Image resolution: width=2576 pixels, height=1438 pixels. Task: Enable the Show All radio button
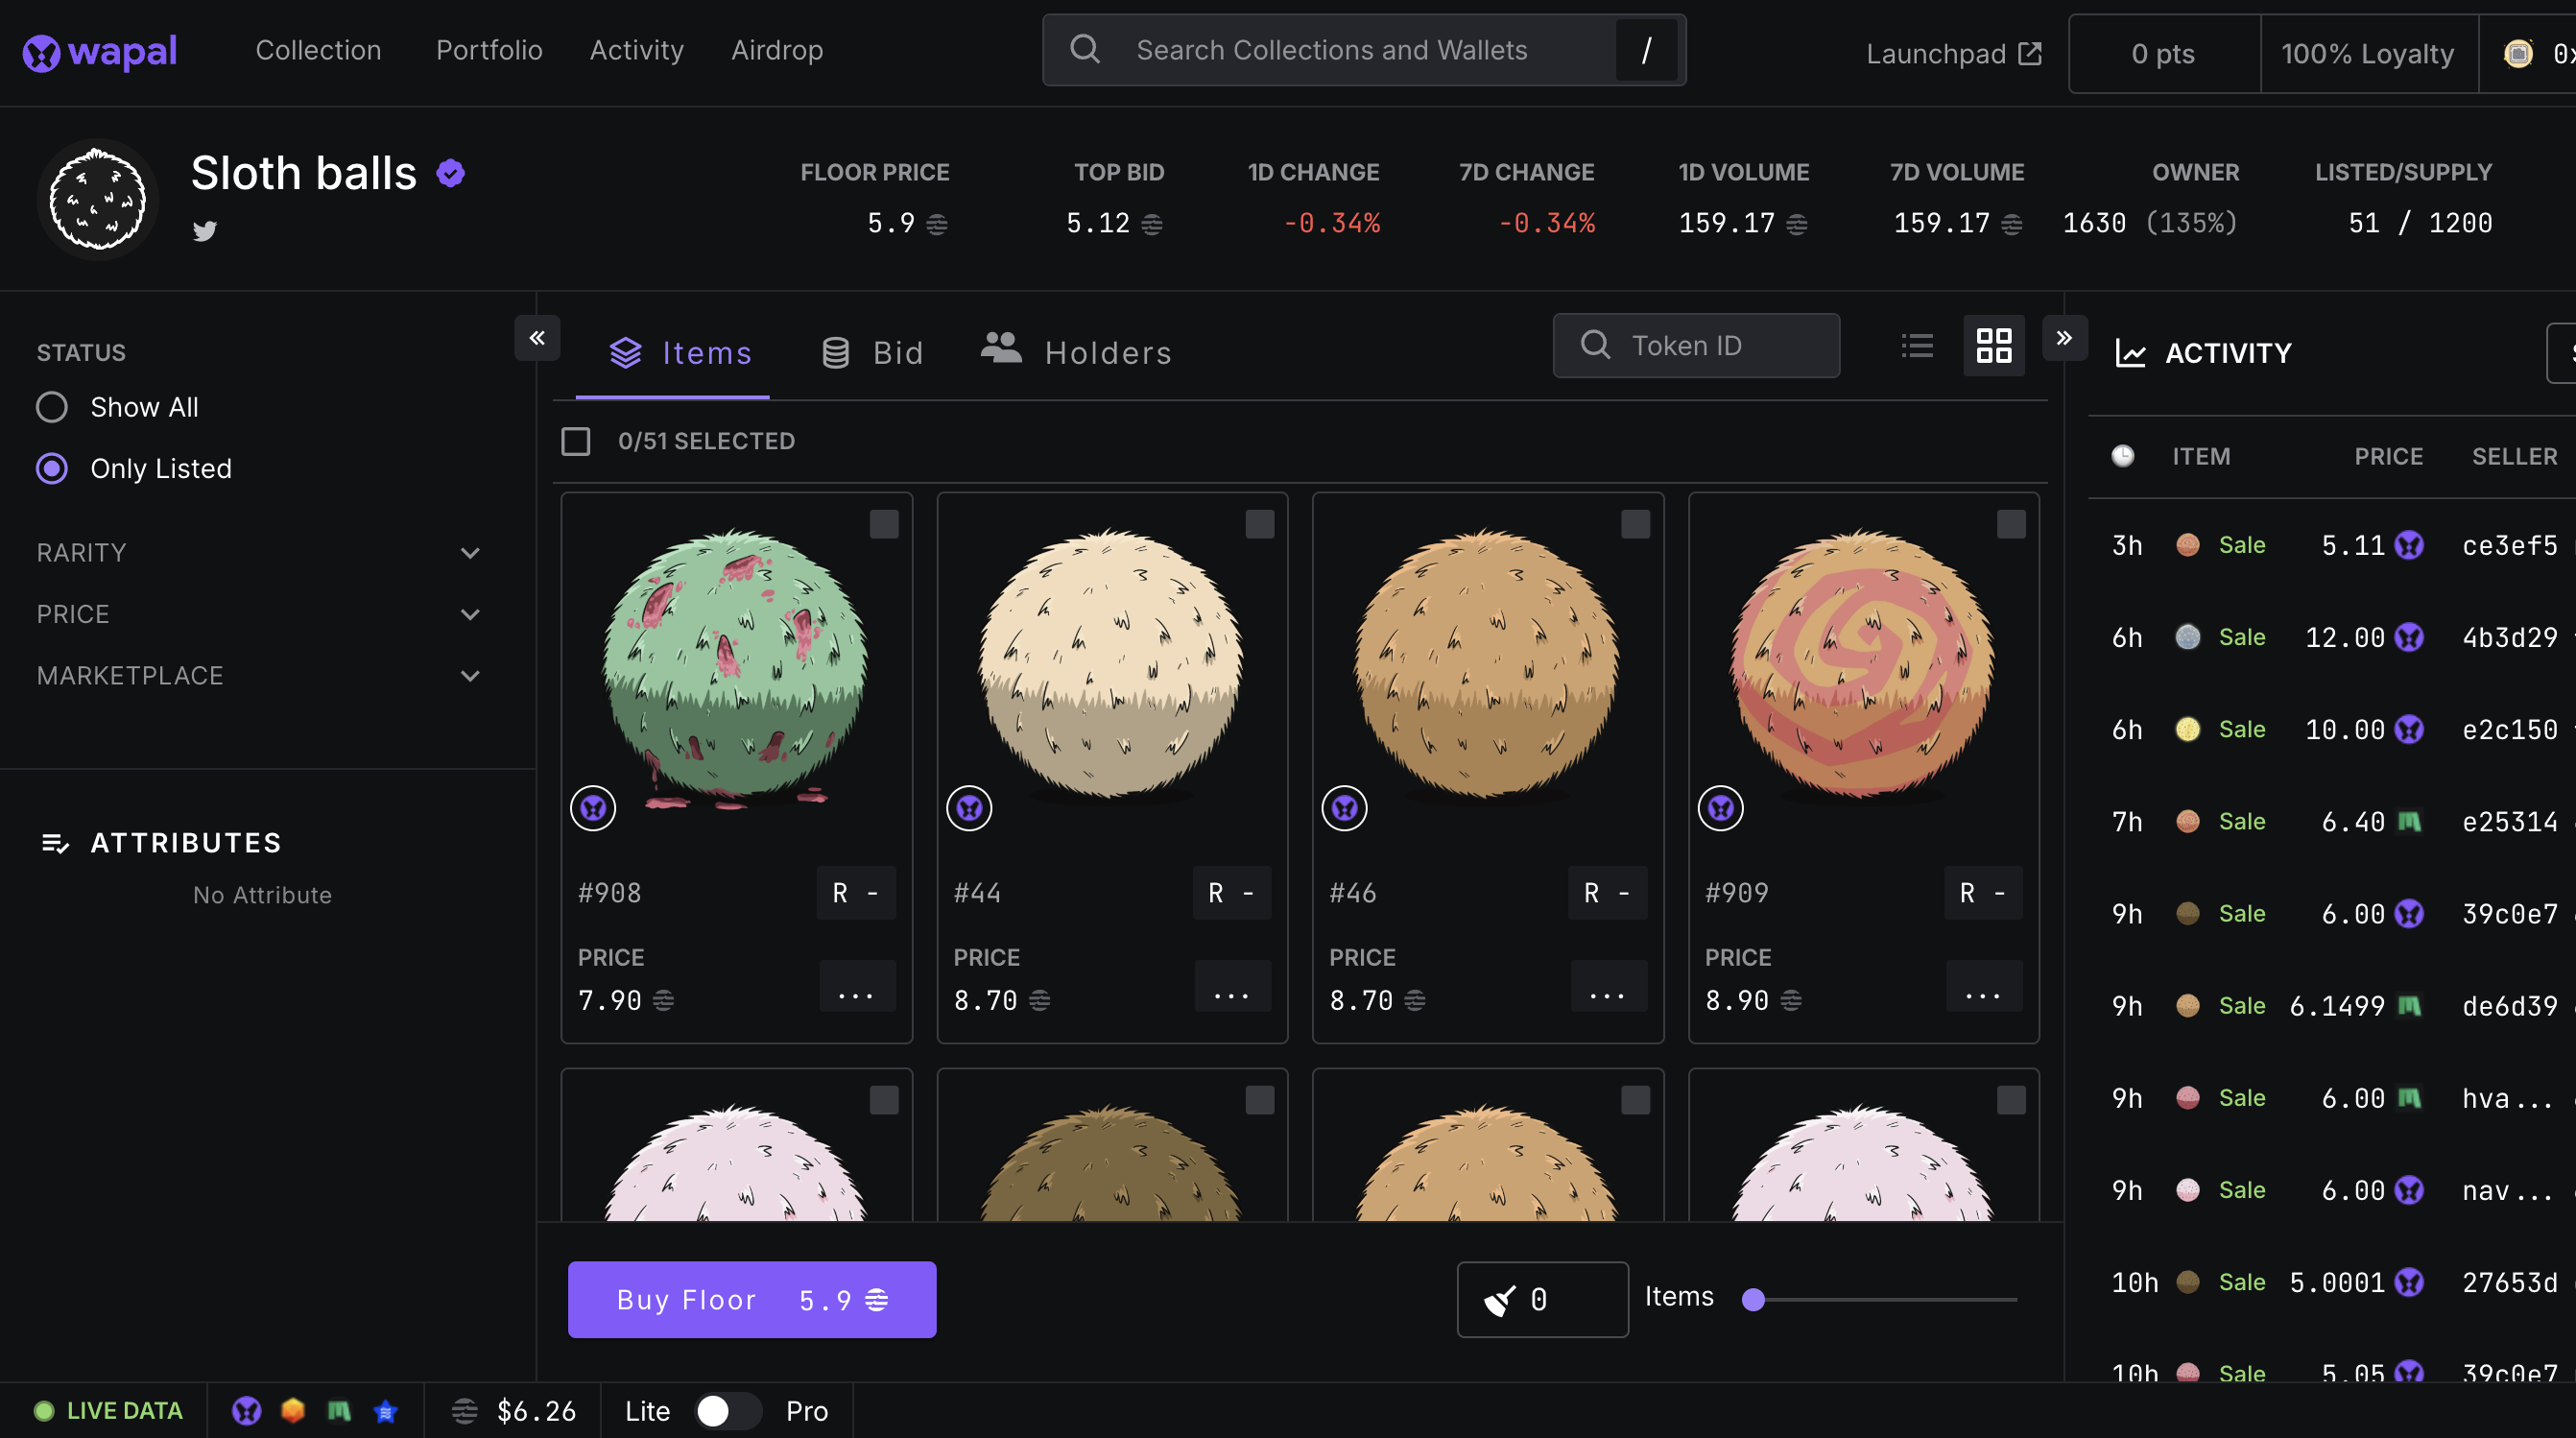tap(51, 405)
